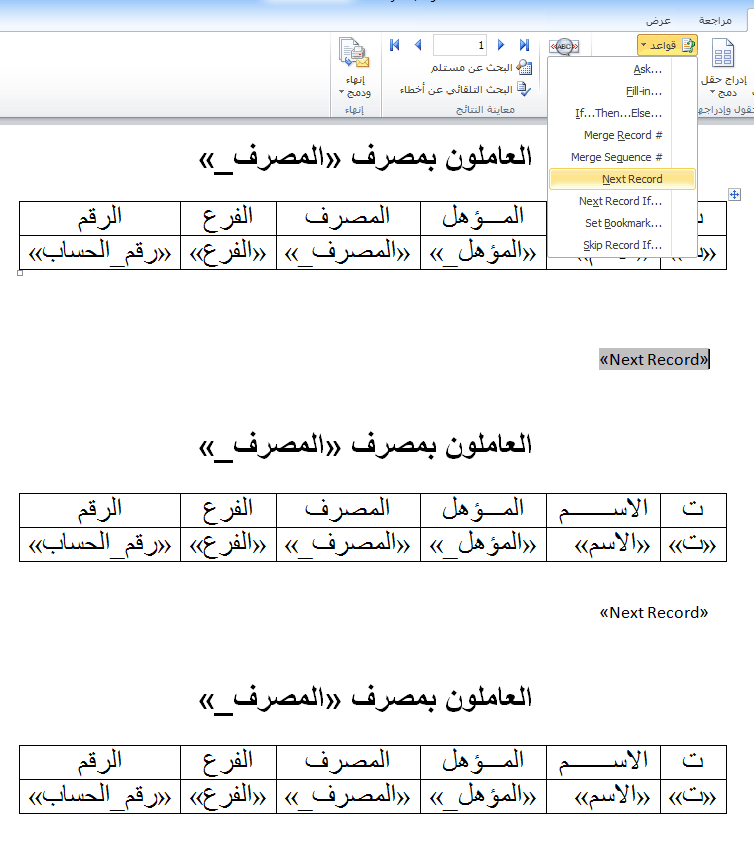The width and height of the screenshot is (754, 852).
Task: Open the Finish & Merge dropdown arrow
Action: click(x=341, y=93)
